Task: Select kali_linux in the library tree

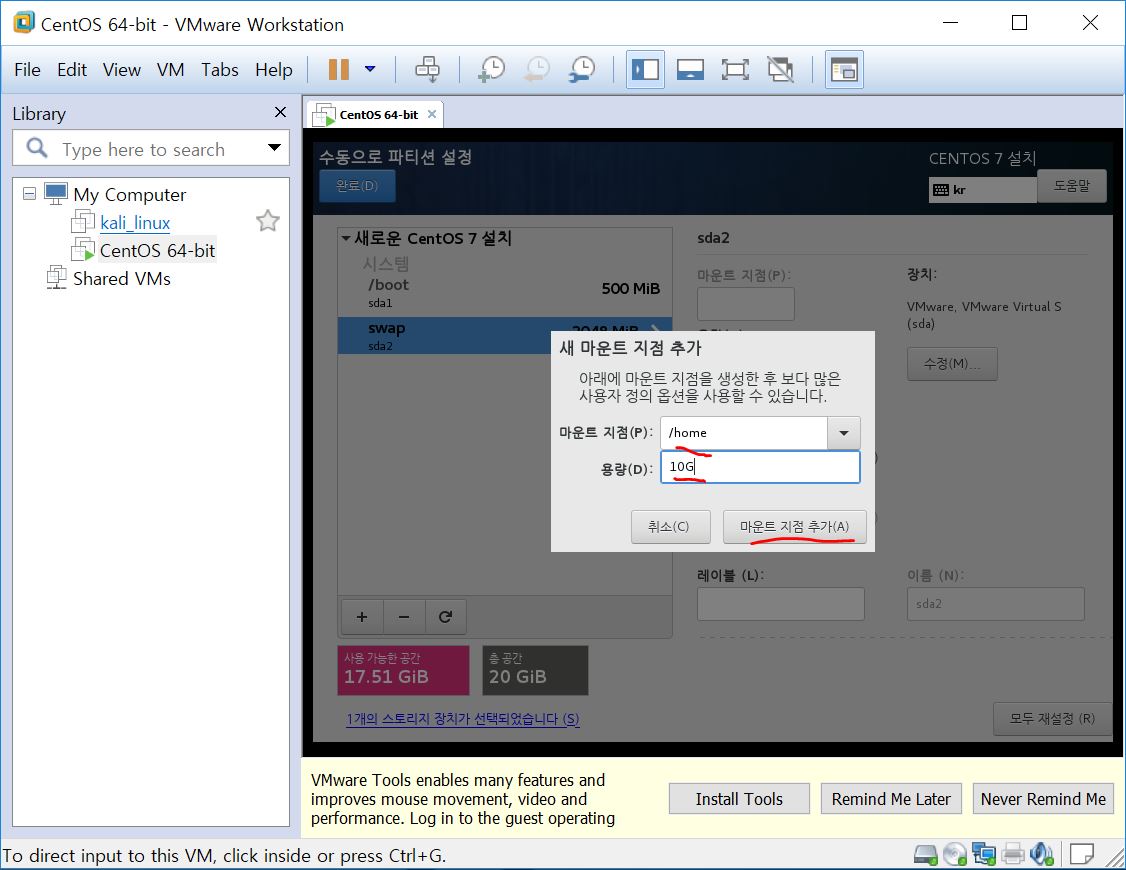Action: point(135,223)
